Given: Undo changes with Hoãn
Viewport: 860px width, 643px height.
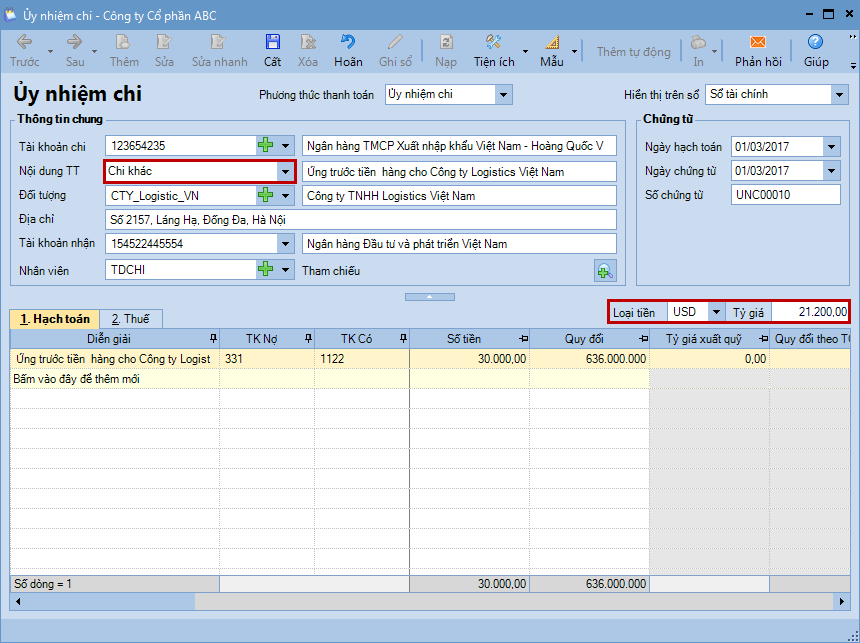Looking at the screenshot, I should coord(348,50).
